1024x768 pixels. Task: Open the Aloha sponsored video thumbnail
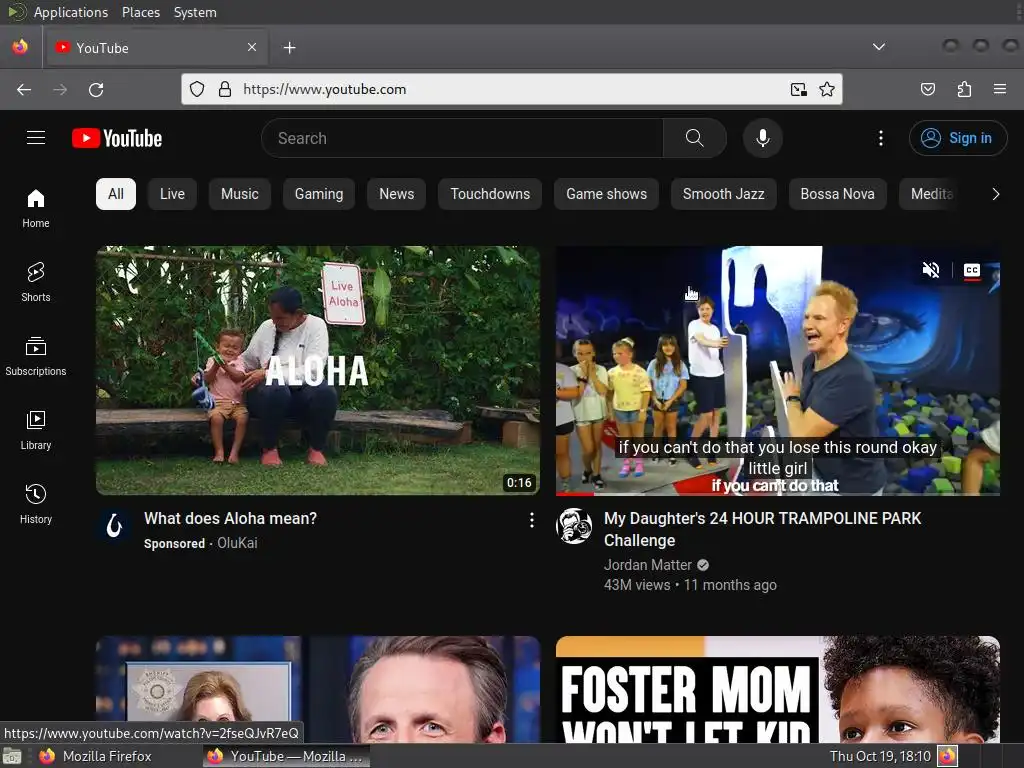tap(318, 370)
